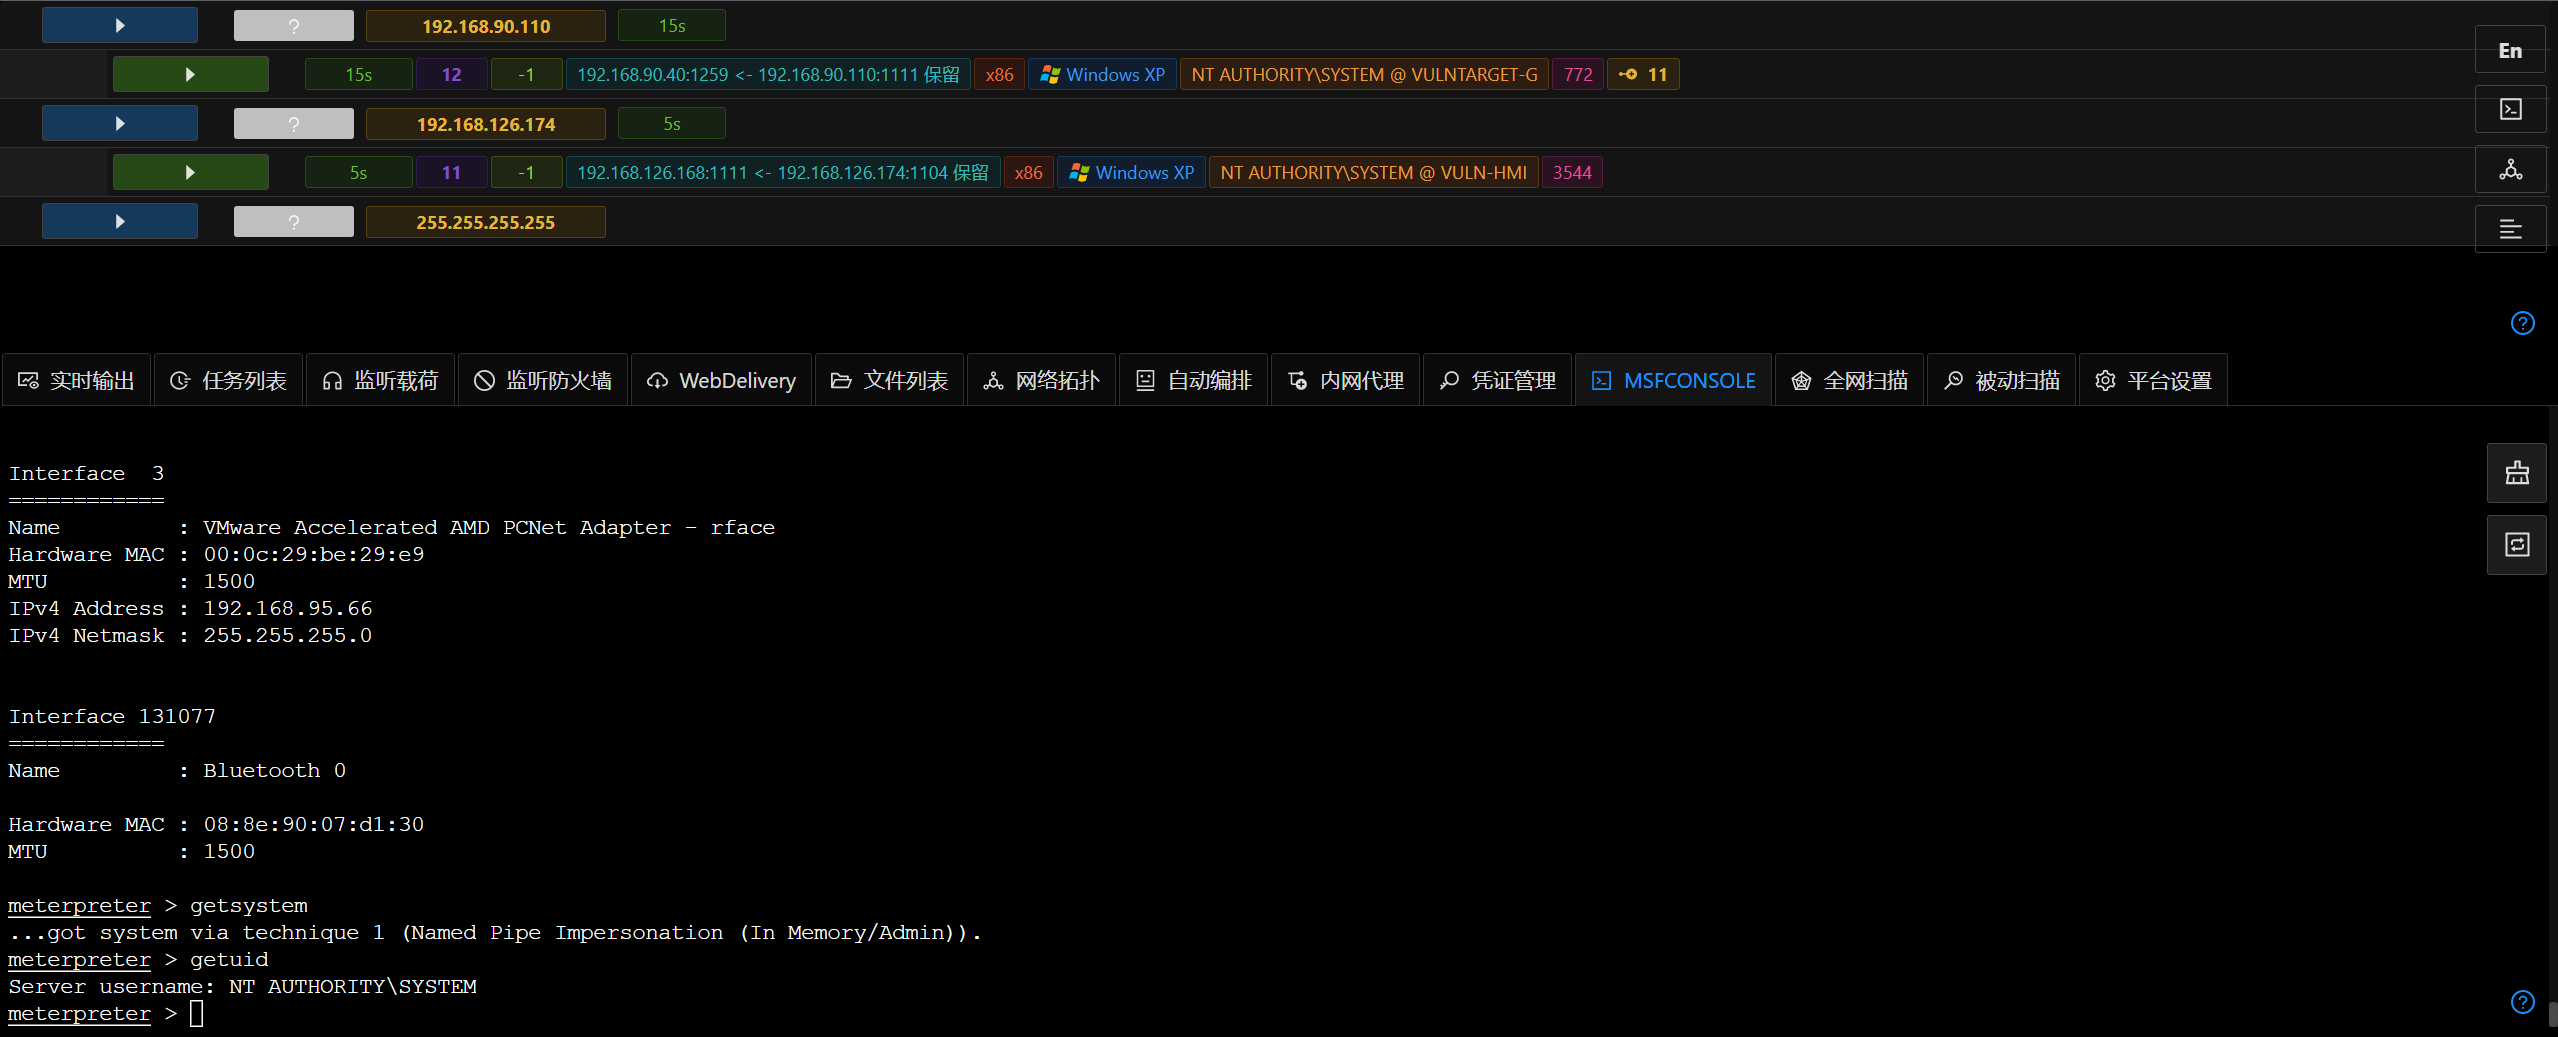Click Windows XP tag in VULN-HMI row
The image size is (2558, 1037).
1131,172
